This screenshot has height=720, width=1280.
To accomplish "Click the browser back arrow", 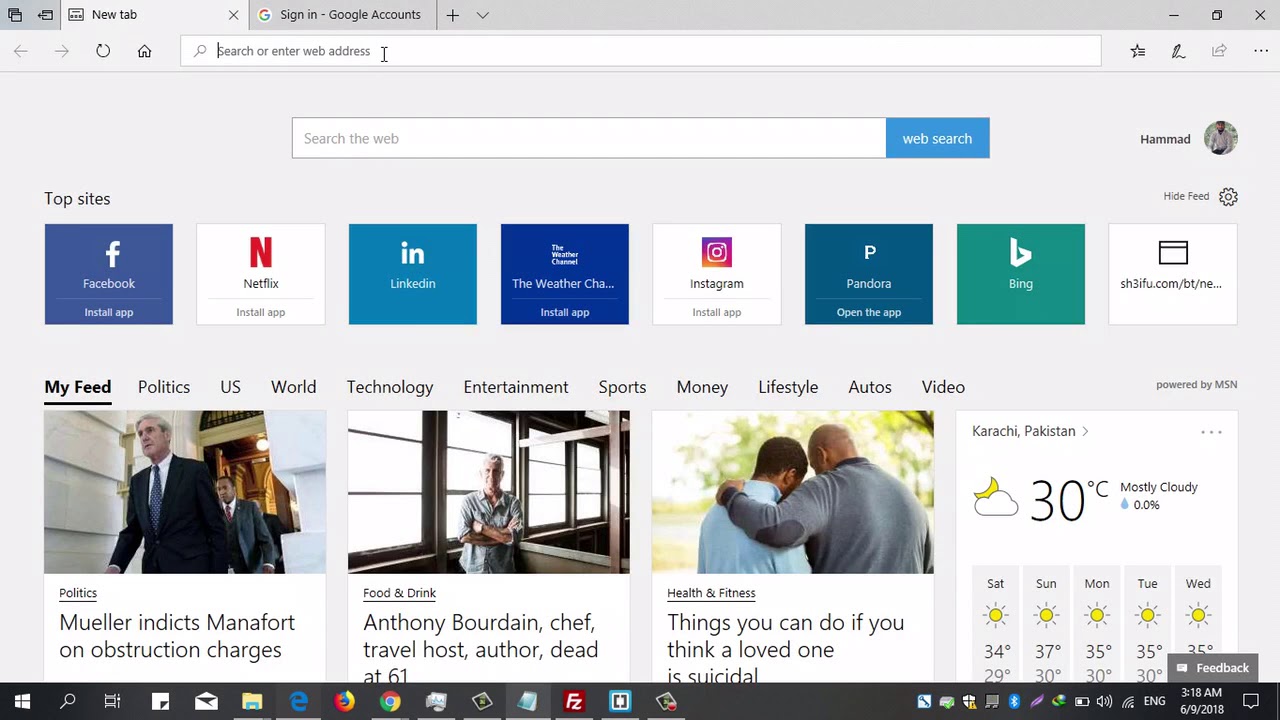I will tap(21, 51).
